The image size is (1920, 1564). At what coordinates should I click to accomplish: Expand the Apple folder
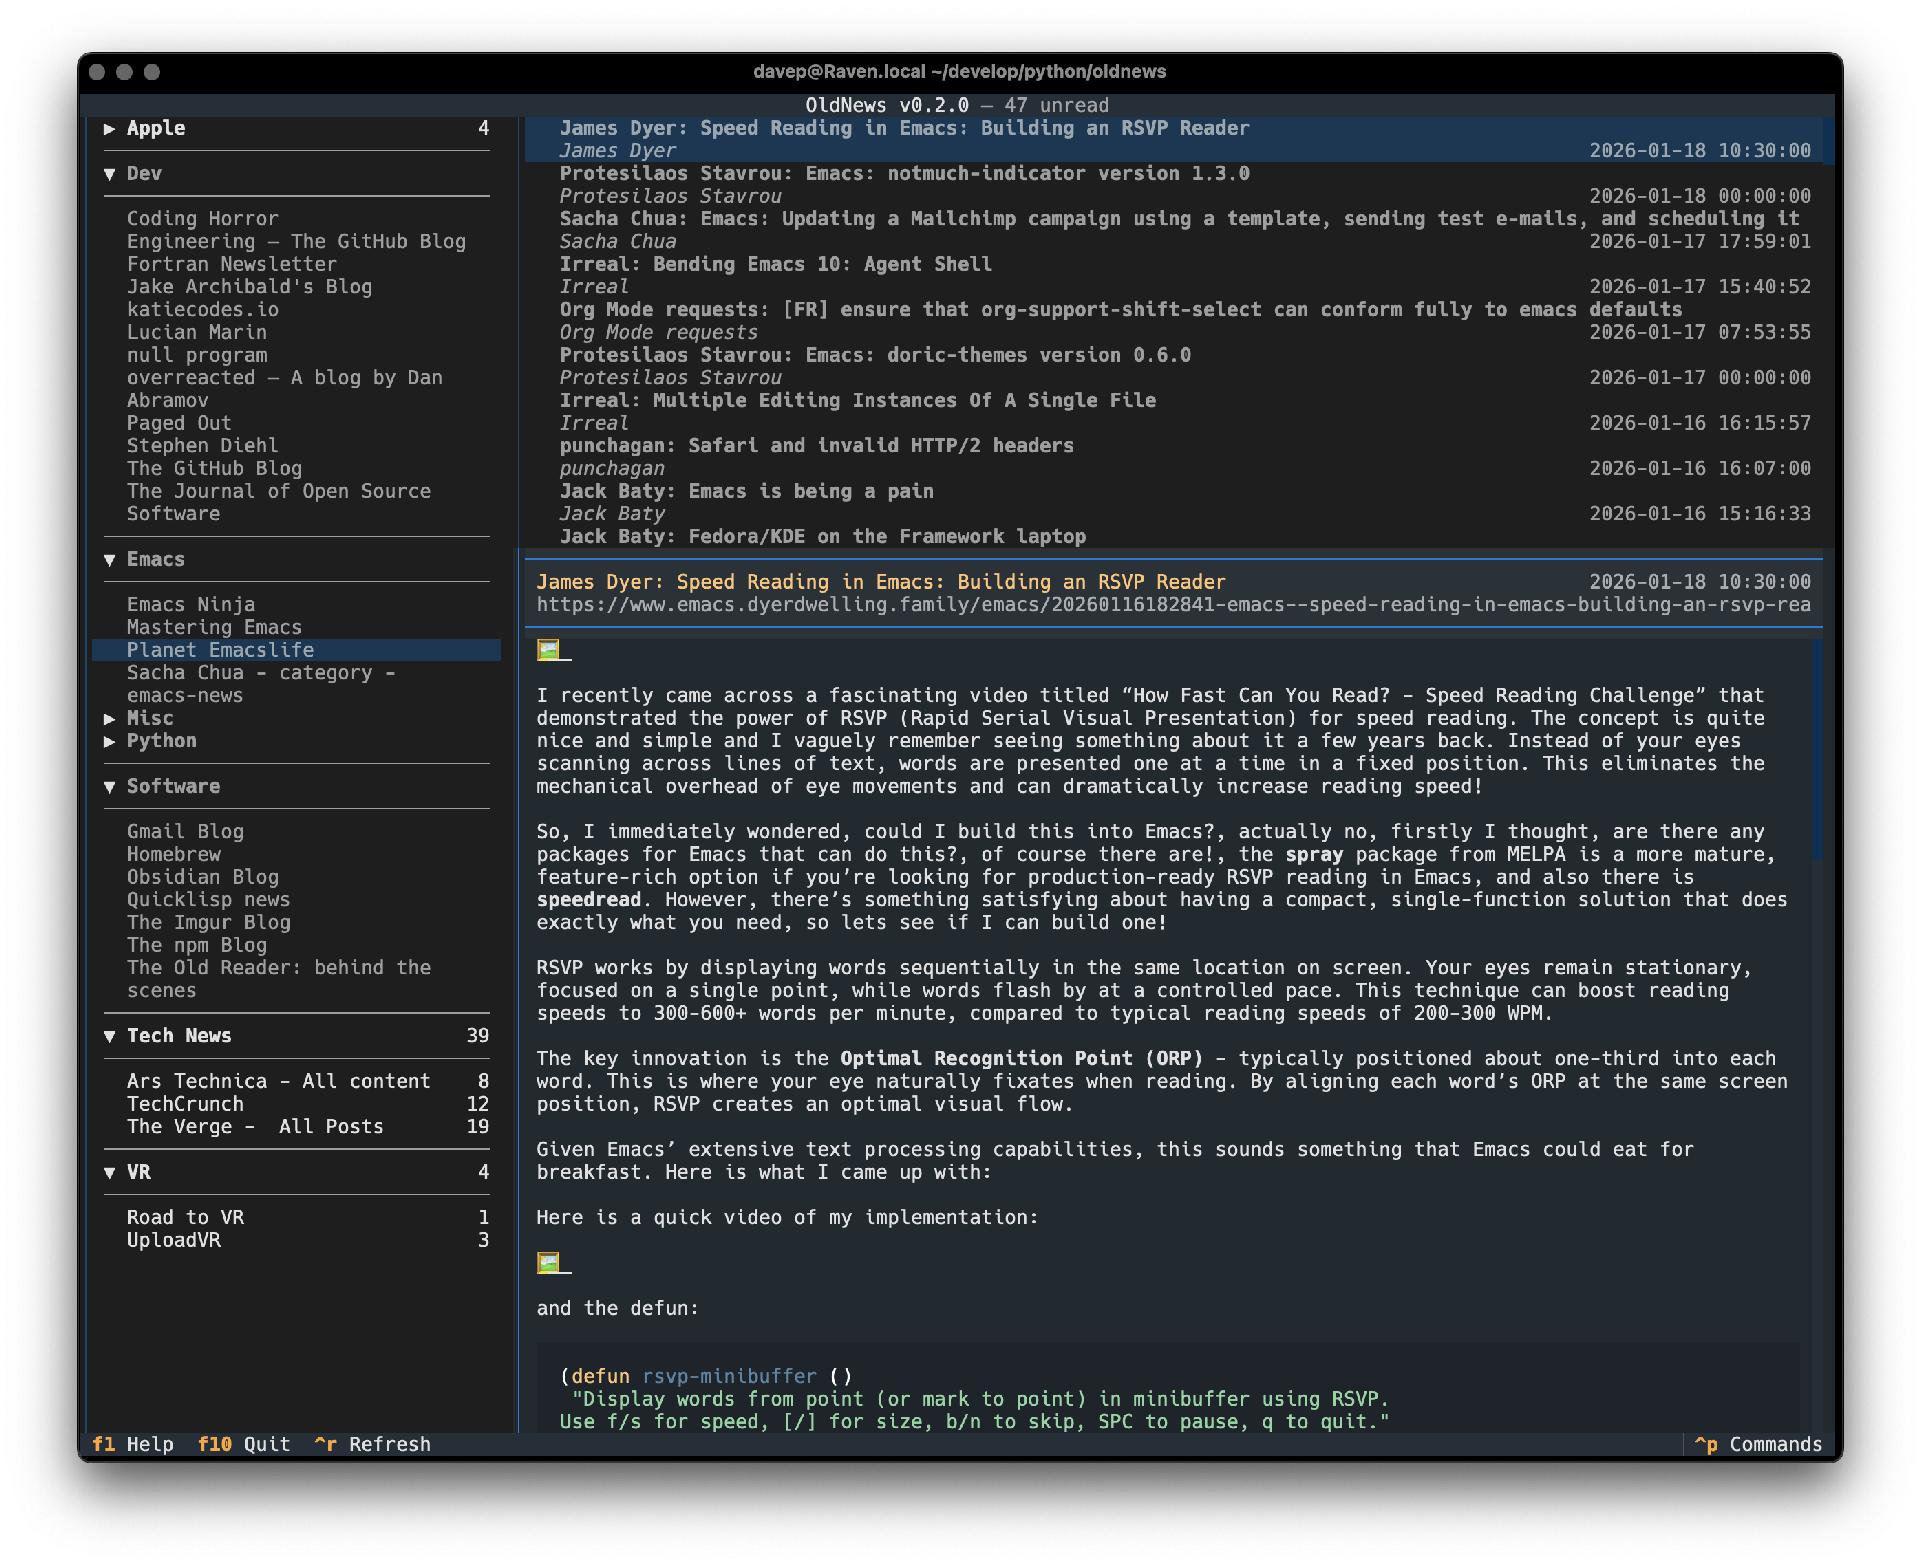[x=110, y=128]
